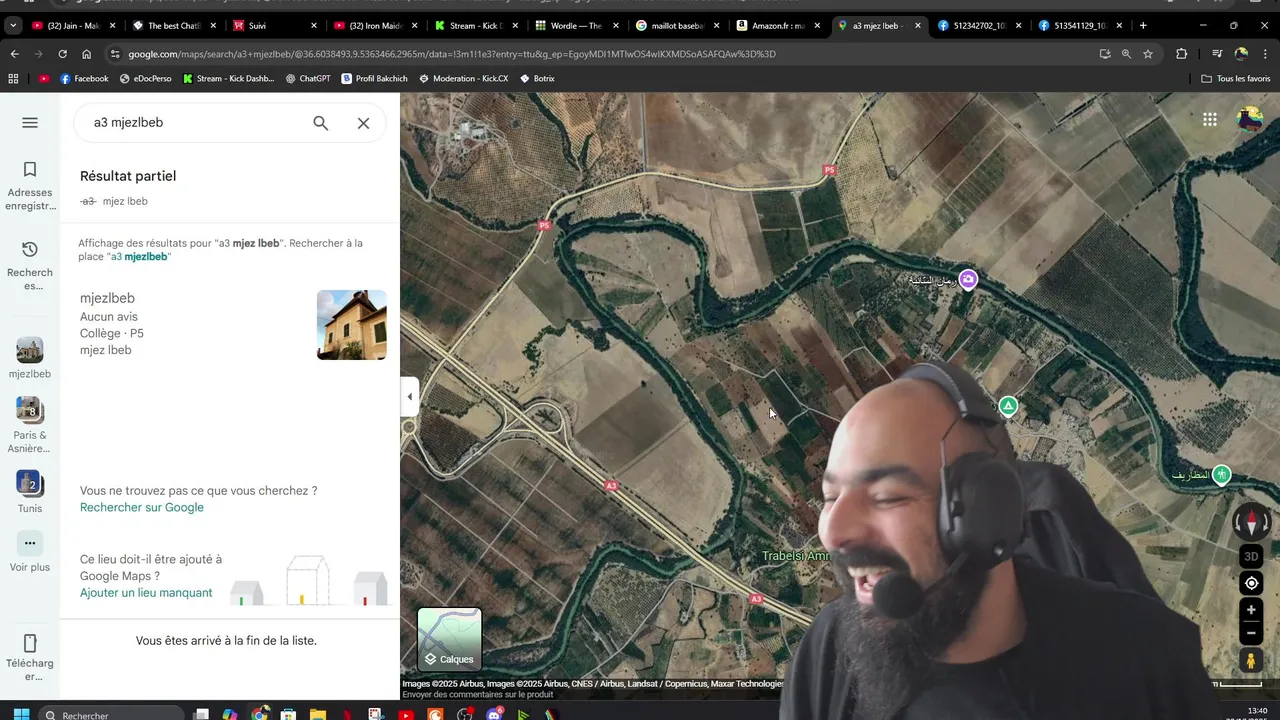Image resolution: width=1280 pixels, height=720 pixels.
Task: Open Recherches récentes history in the sidebar
Action: tap(30, 266)
